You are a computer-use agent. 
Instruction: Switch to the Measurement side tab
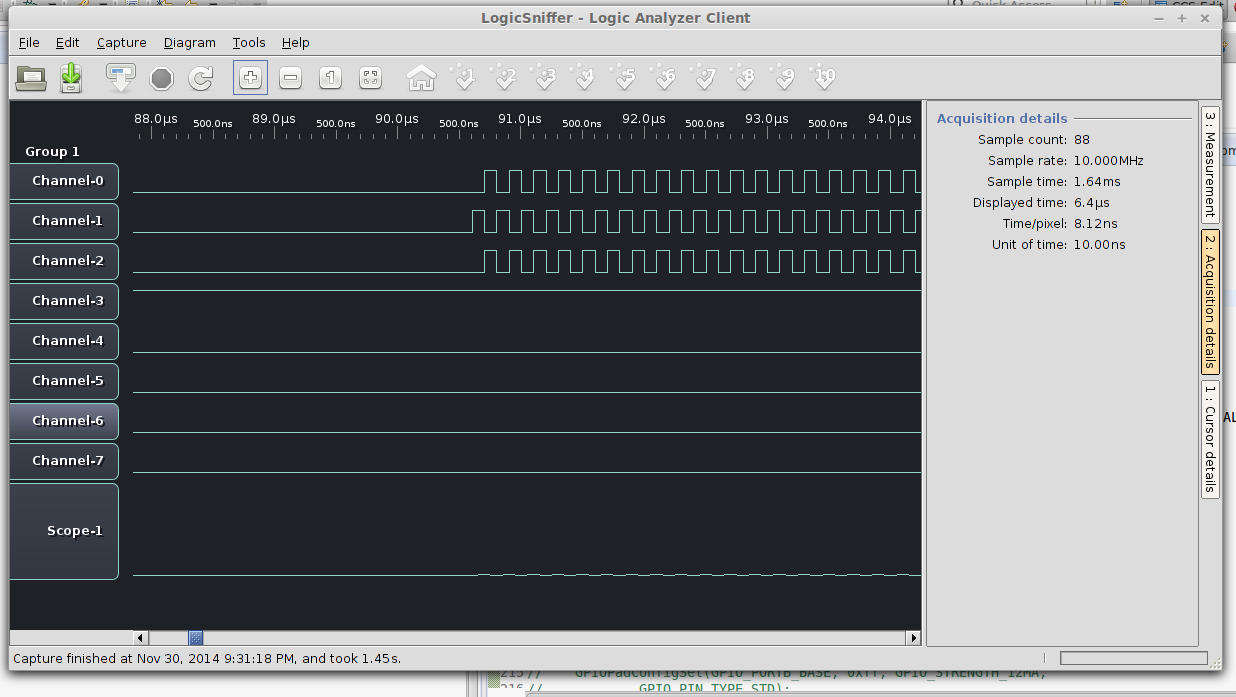click(x=1209, y=165)
